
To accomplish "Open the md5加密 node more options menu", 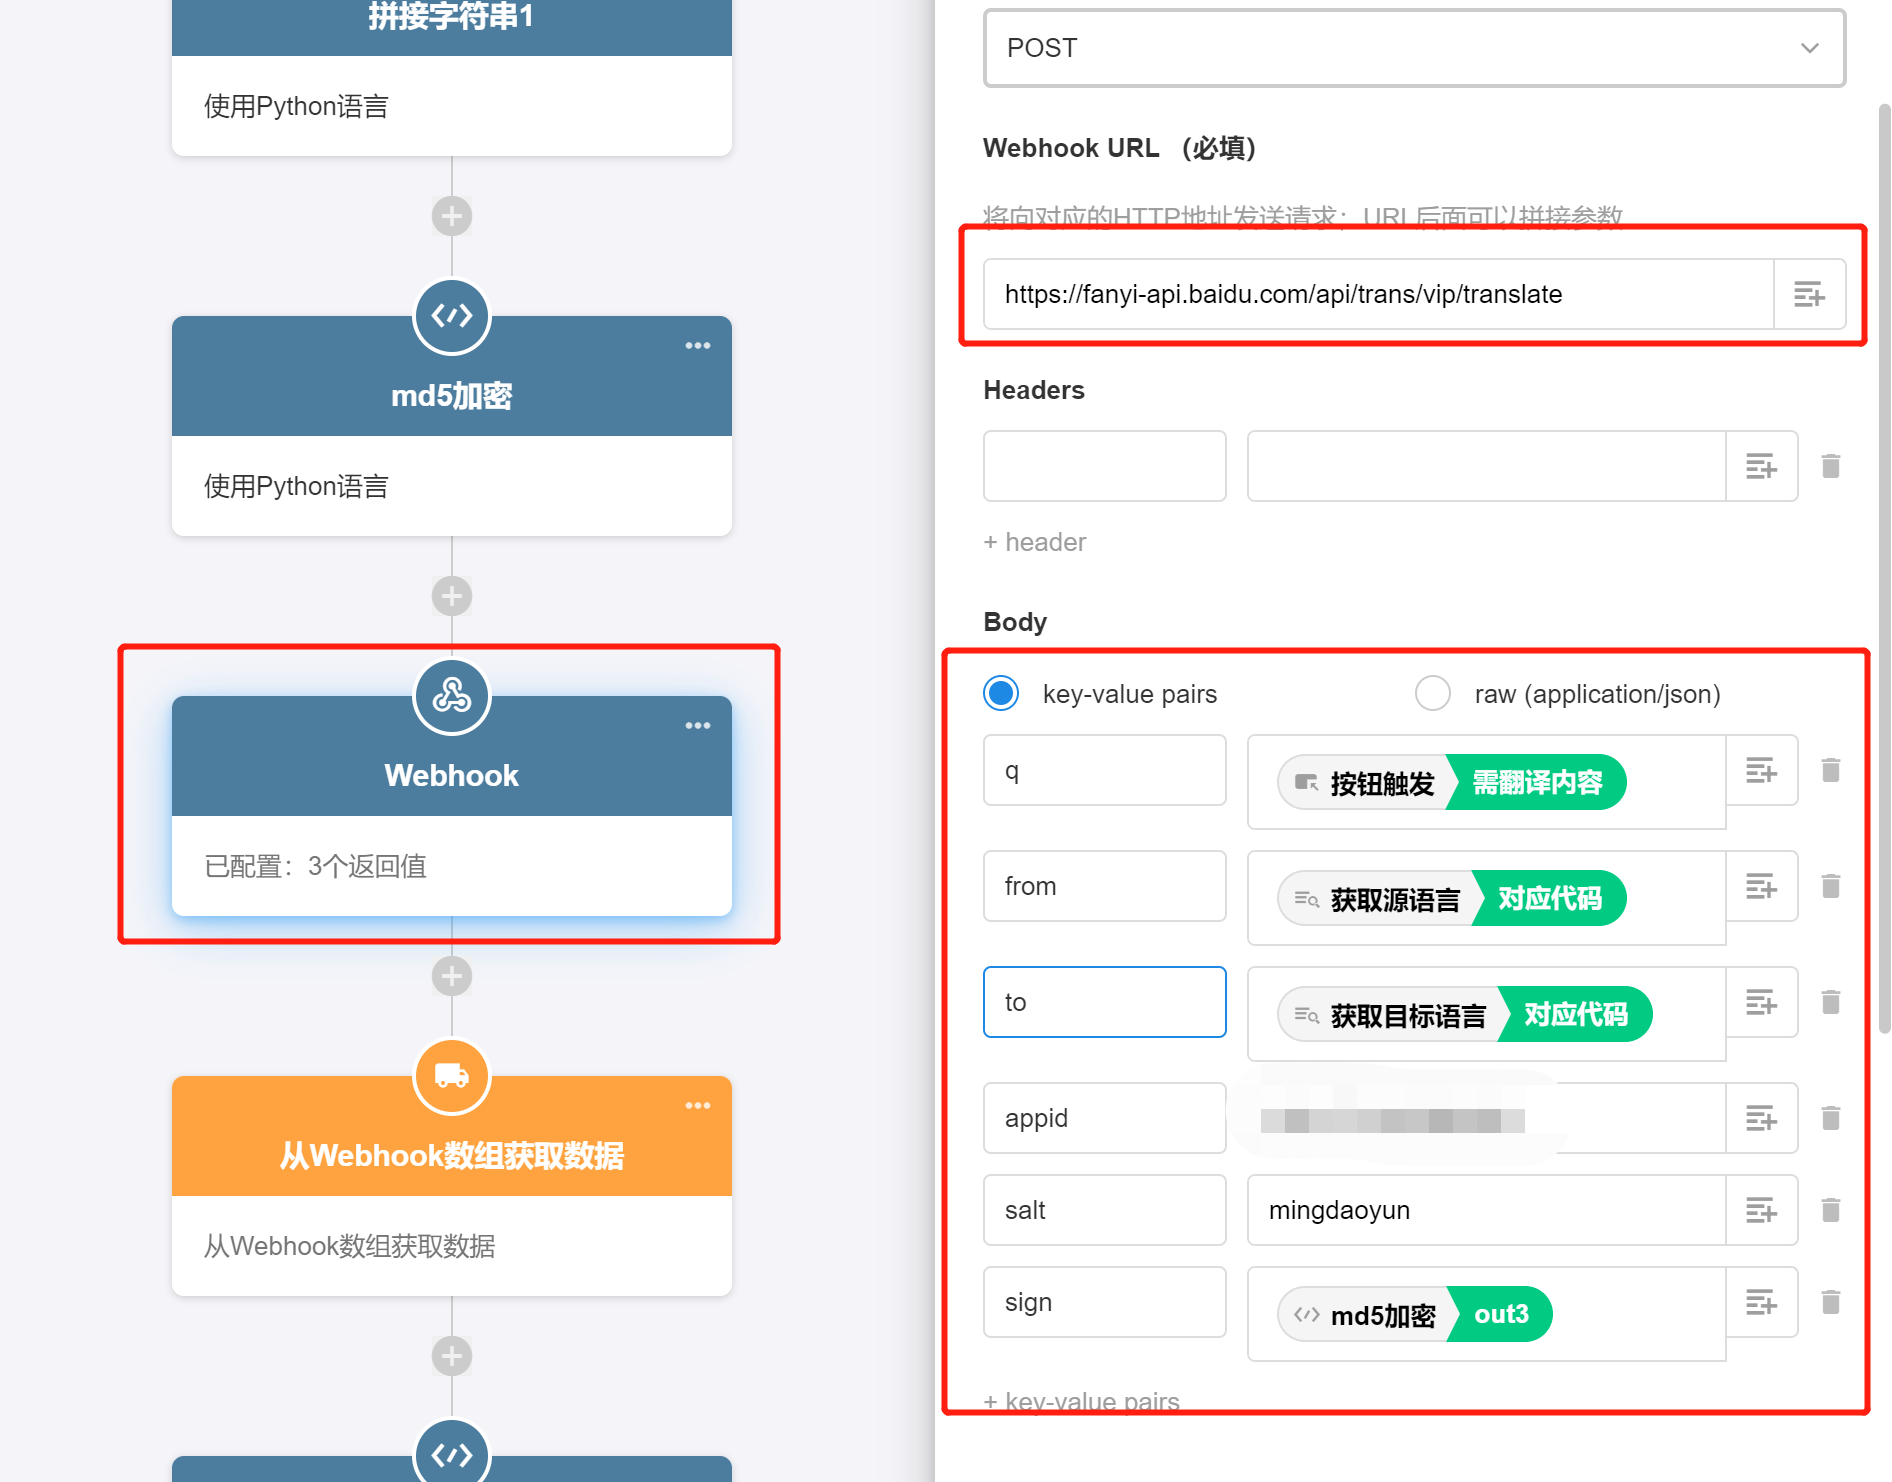I will coord(698,346).
